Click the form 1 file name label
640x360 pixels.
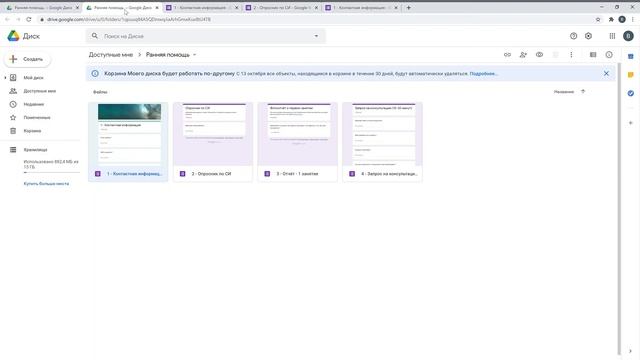click(134, 174)
